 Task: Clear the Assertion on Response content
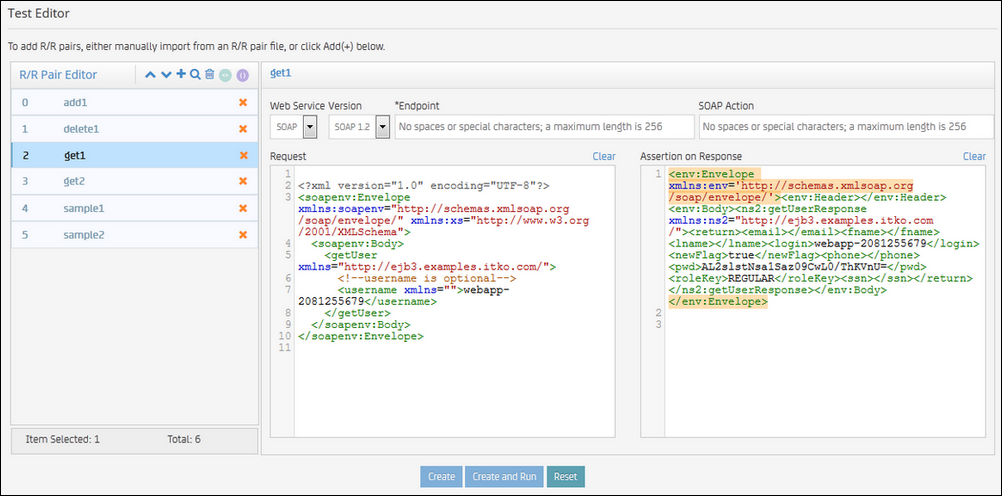[974, 157]
